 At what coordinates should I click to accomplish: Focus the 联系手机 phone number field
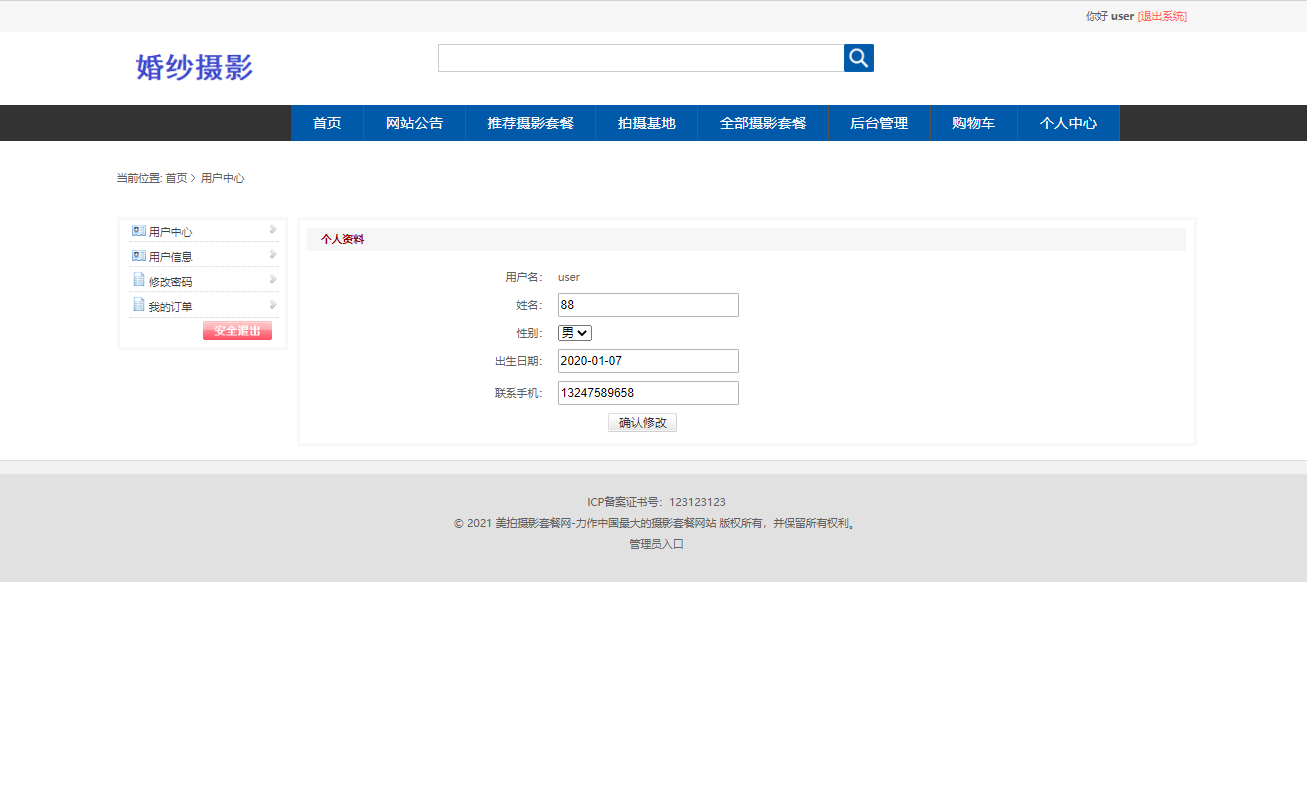click(648, 393)
